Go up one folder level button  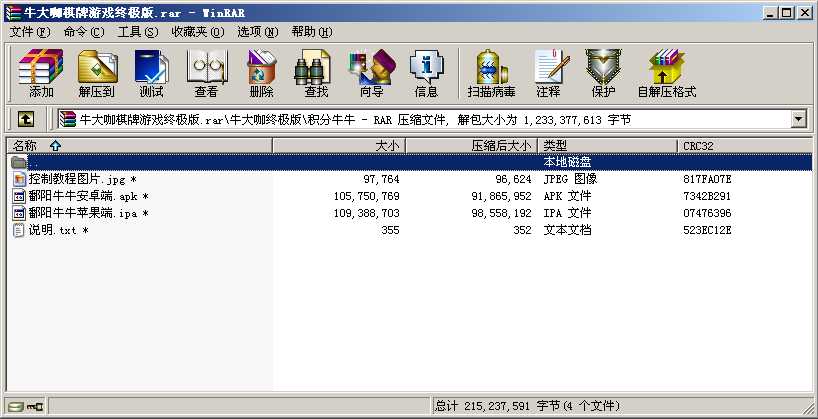pos(26,119)
